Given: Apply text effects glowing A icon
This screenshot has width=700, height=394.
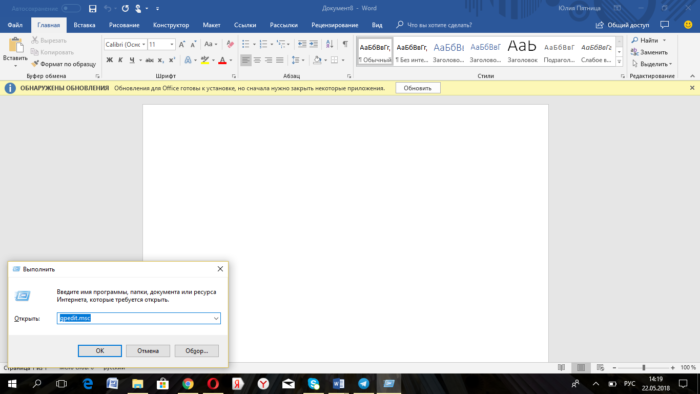Looking at the screenshot, I should point(188,60).
